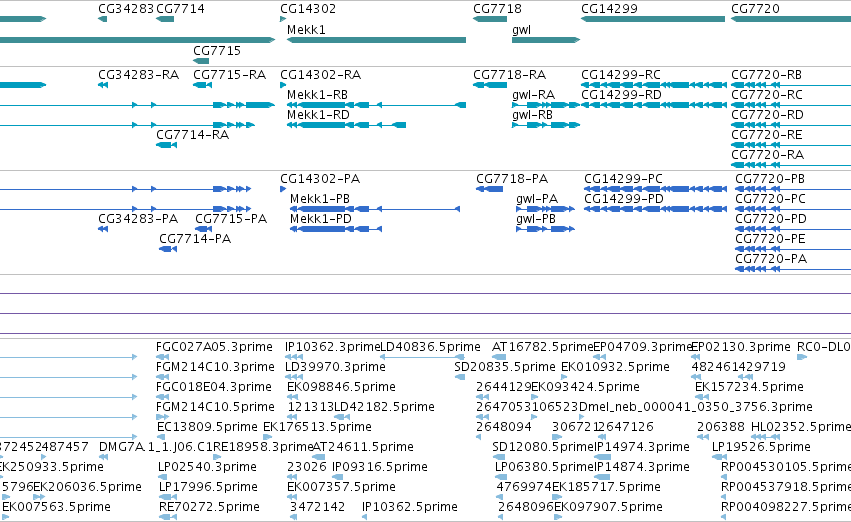This screenshot has width=851, height=522.
Task: Select the AT24611.5prime EST label
Action: (363, 448)
